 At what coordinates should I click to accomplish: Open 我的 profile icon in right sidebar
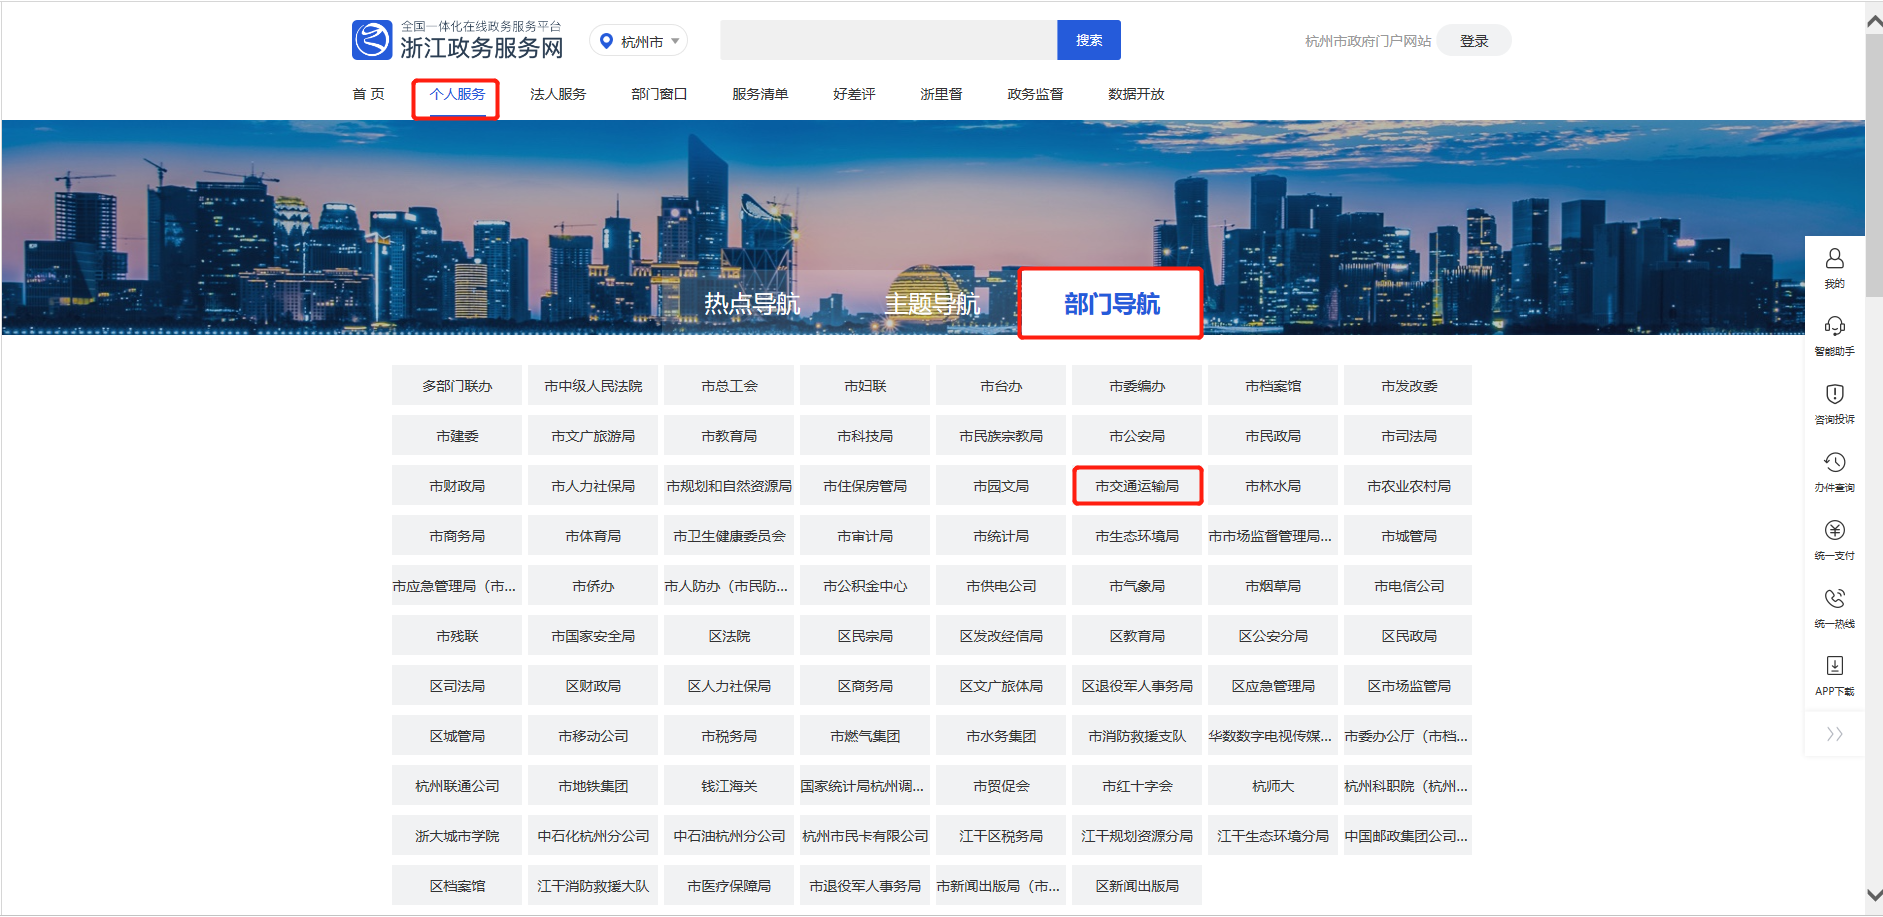(1835, 262)
